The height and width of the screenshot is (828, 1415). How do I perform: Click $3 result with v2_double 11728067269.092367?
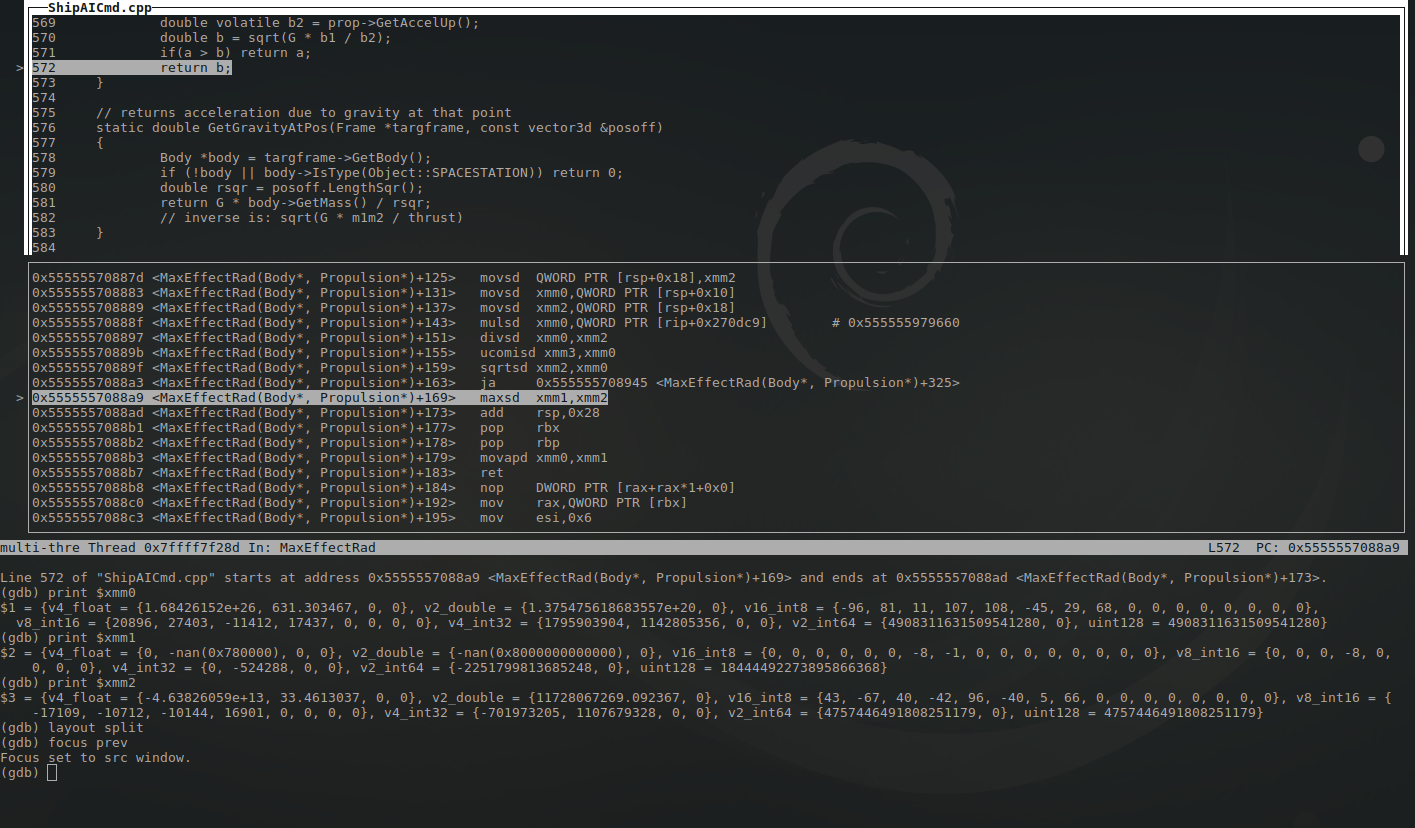click(696, 704)
